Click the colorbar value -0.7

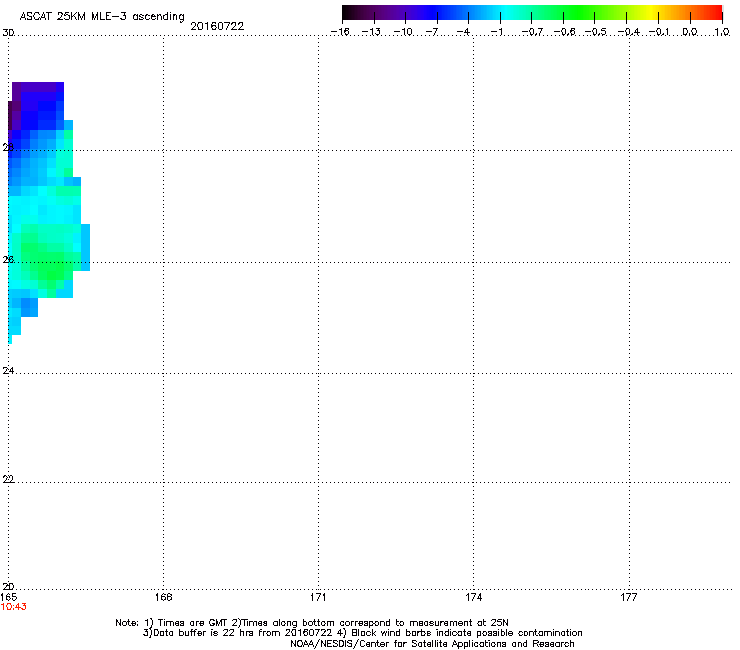tap(532, 32)
